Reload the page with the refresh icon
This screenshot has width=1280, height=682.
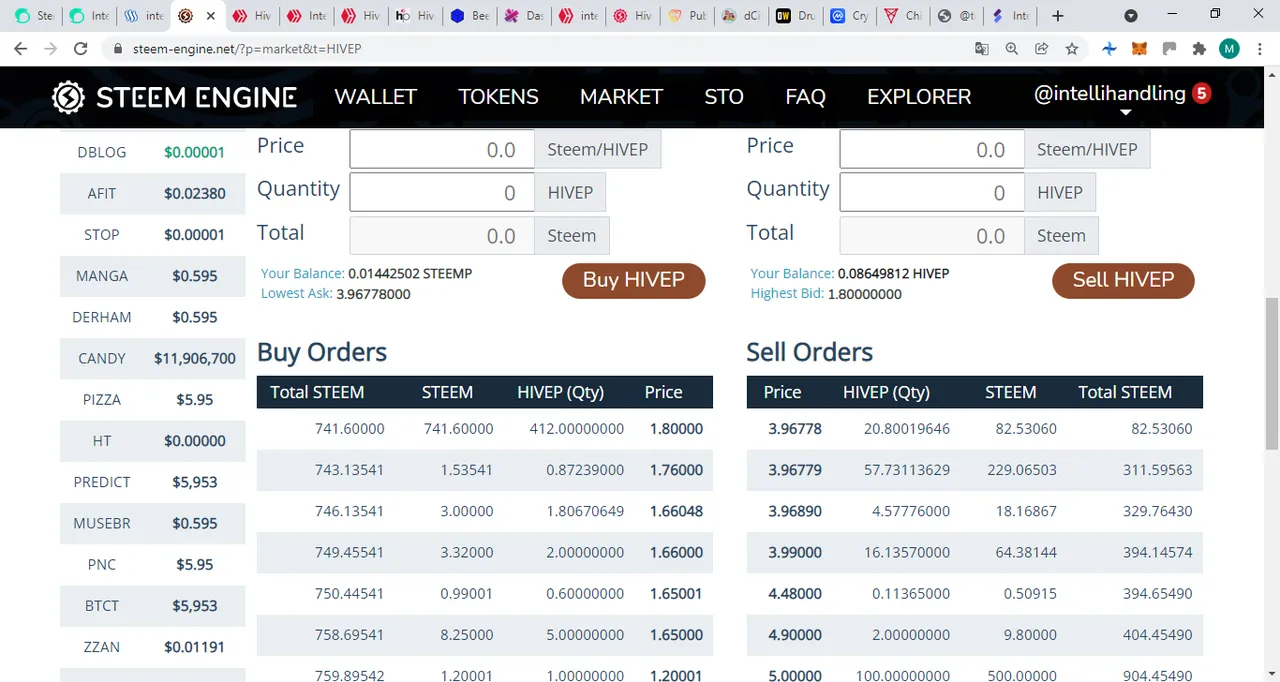pos(81,48)
